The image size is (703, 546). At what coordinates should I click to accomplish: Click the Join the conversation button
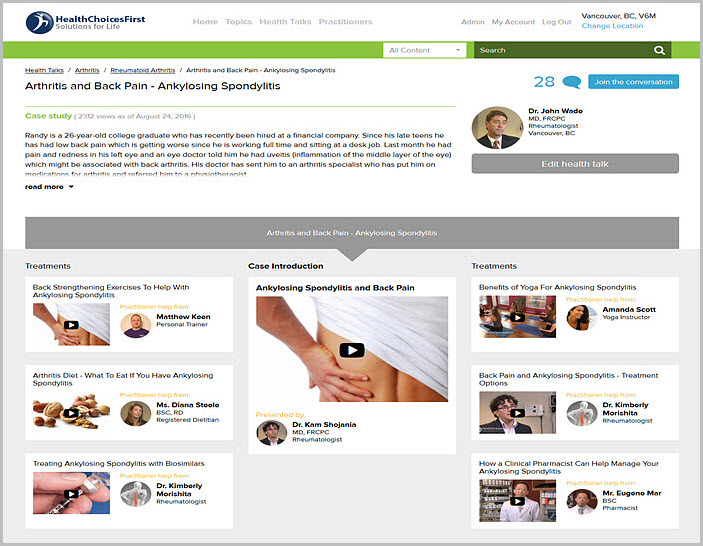tap(634, 82)
